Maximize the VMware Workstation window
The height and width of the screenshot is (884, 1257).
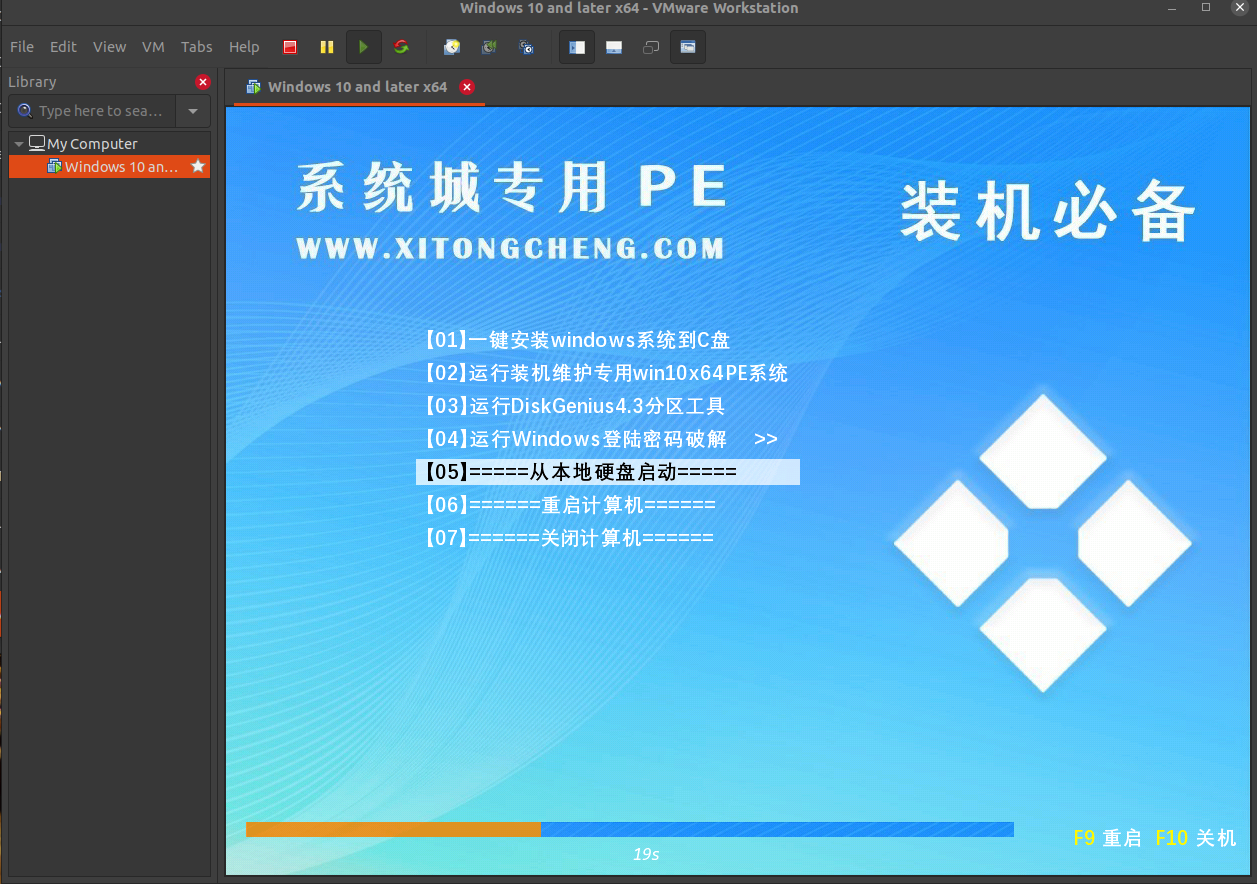coord(1206,8)
